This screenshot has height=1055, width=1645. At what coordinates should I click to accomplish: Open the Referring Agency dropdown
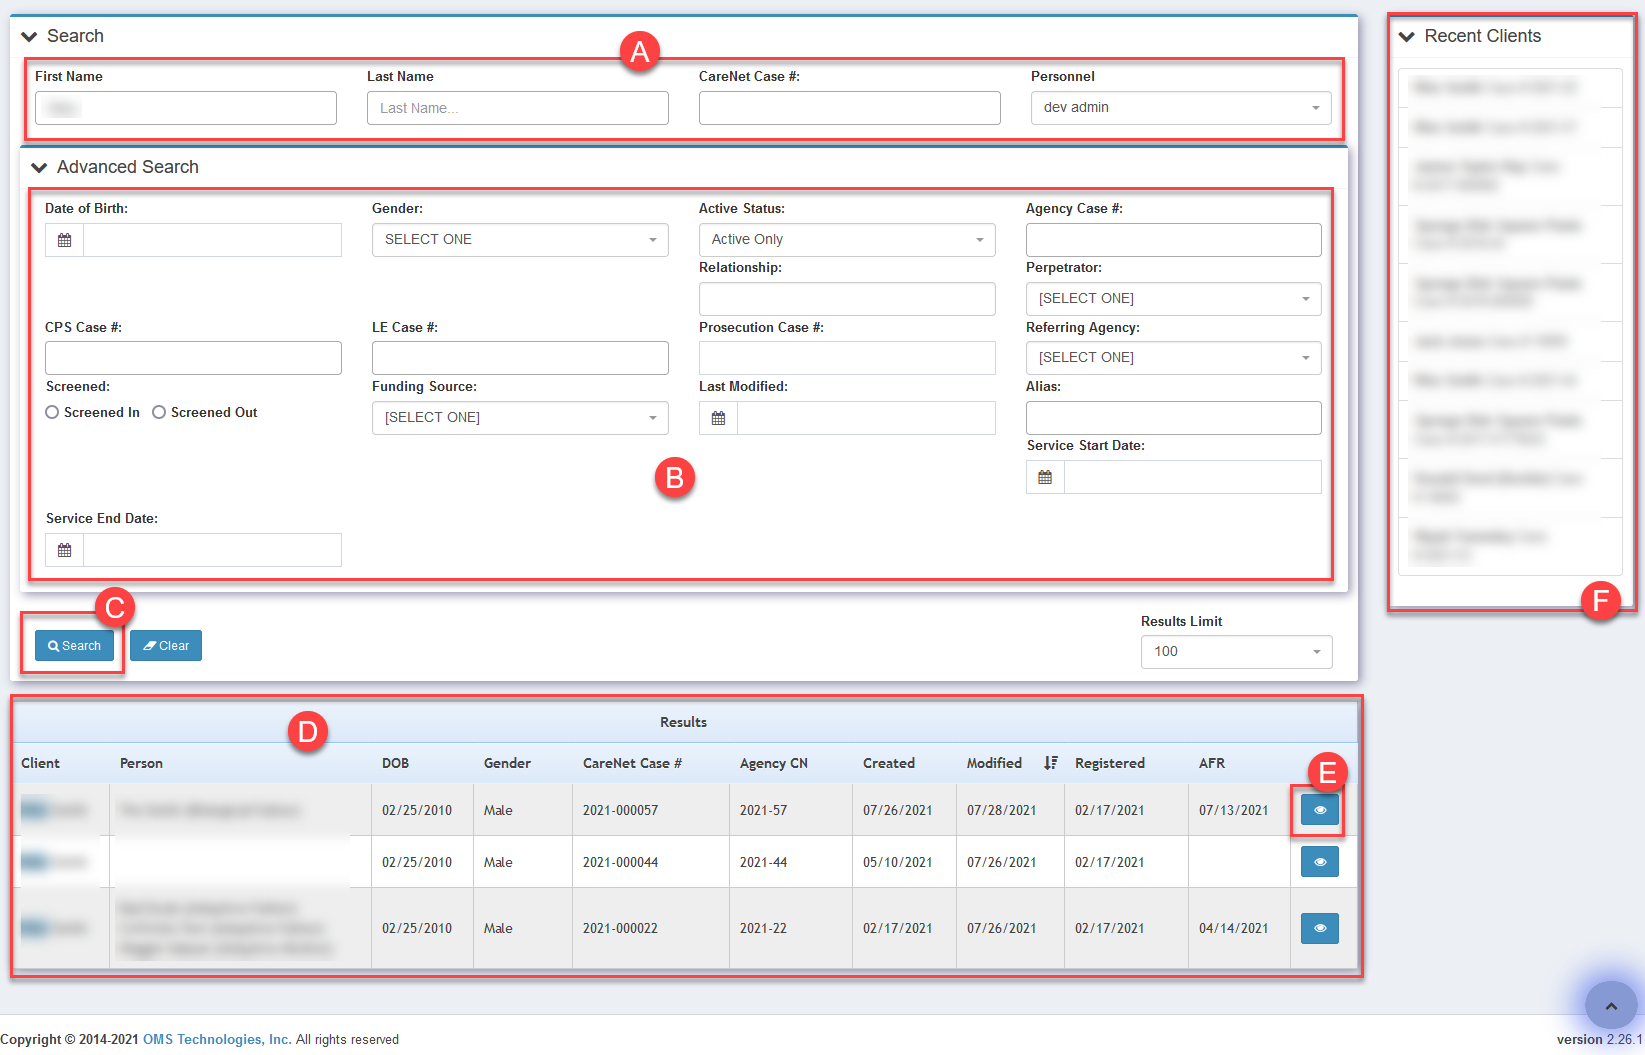tap(1174, 358)
